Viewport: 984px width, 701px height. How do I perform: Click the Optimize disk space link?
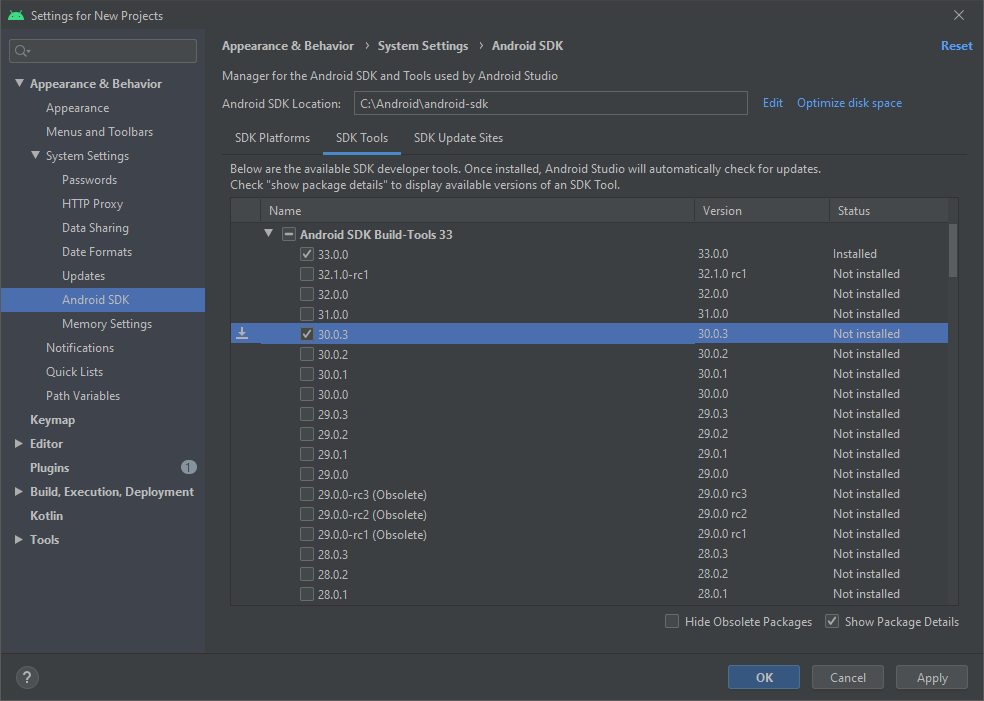tap(849, 103)
